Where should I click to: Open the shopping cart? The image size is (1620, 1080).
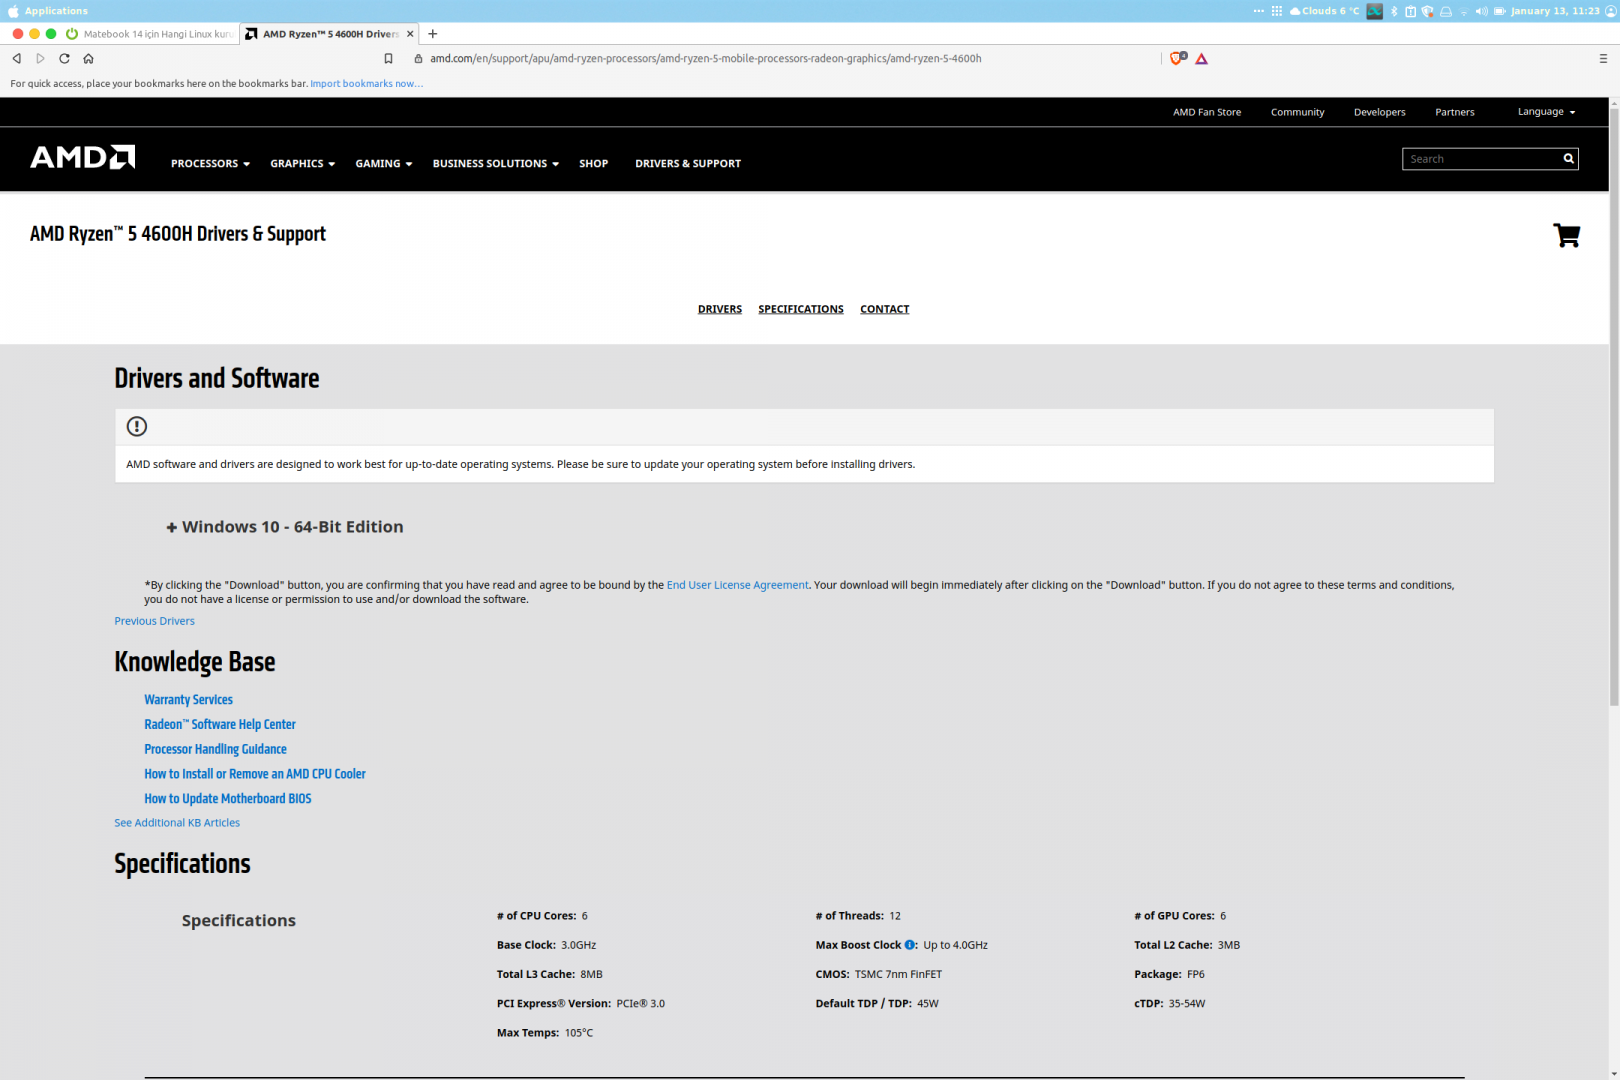[1567, 235]
